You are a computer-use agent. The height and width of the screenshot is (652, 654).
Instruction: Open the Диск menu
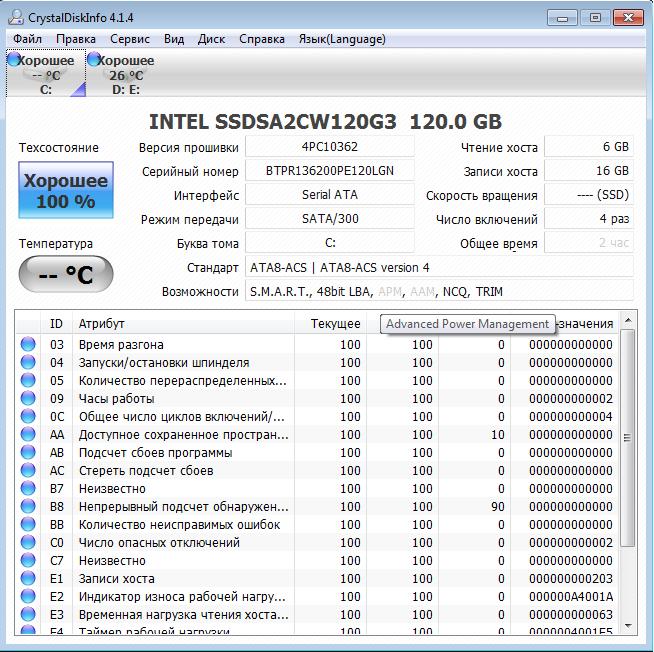pyautogui.click(x=211, y=39)
